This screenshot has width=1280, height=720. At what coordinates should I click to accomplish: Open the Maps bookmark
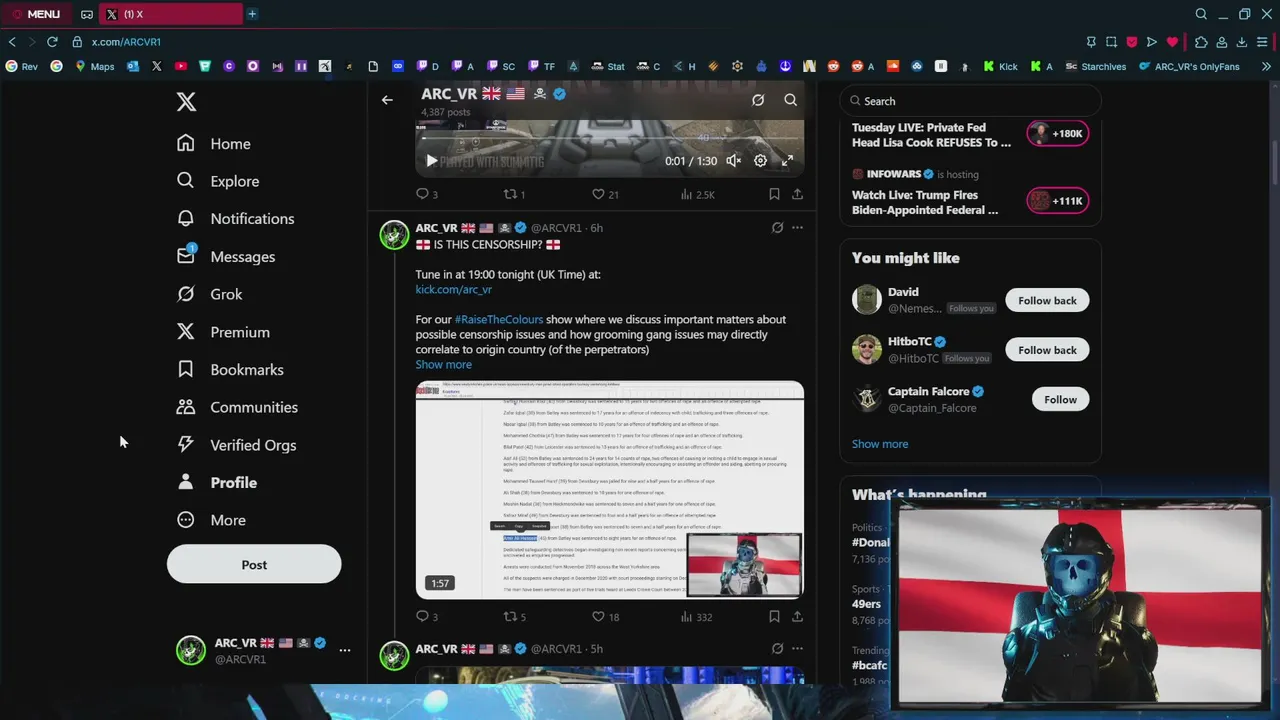point(95,67)
